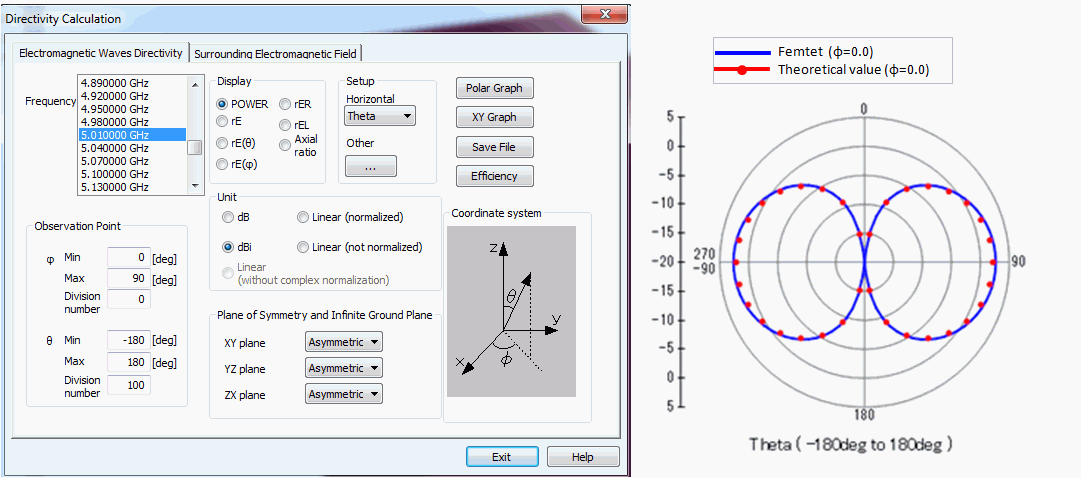Click the Polar Graph button
This screenshot has width=1081, height=478.
(x=494, y=88)
